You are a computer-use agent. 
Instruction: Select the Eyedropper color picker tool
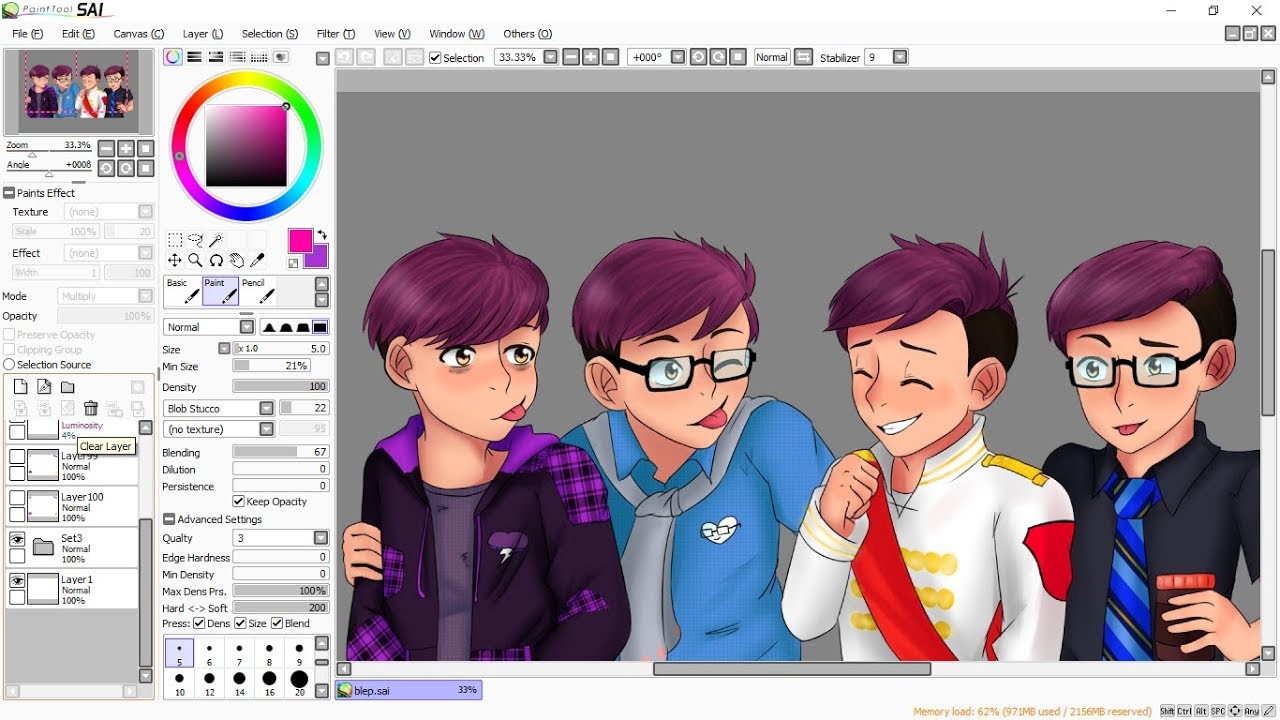257,260
